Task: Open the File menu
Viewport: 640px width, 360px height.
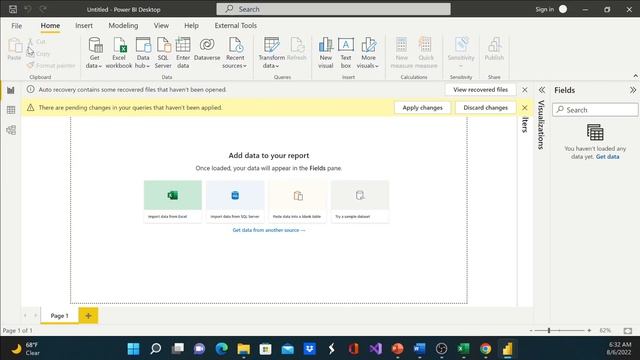Action: click(17, 25)
